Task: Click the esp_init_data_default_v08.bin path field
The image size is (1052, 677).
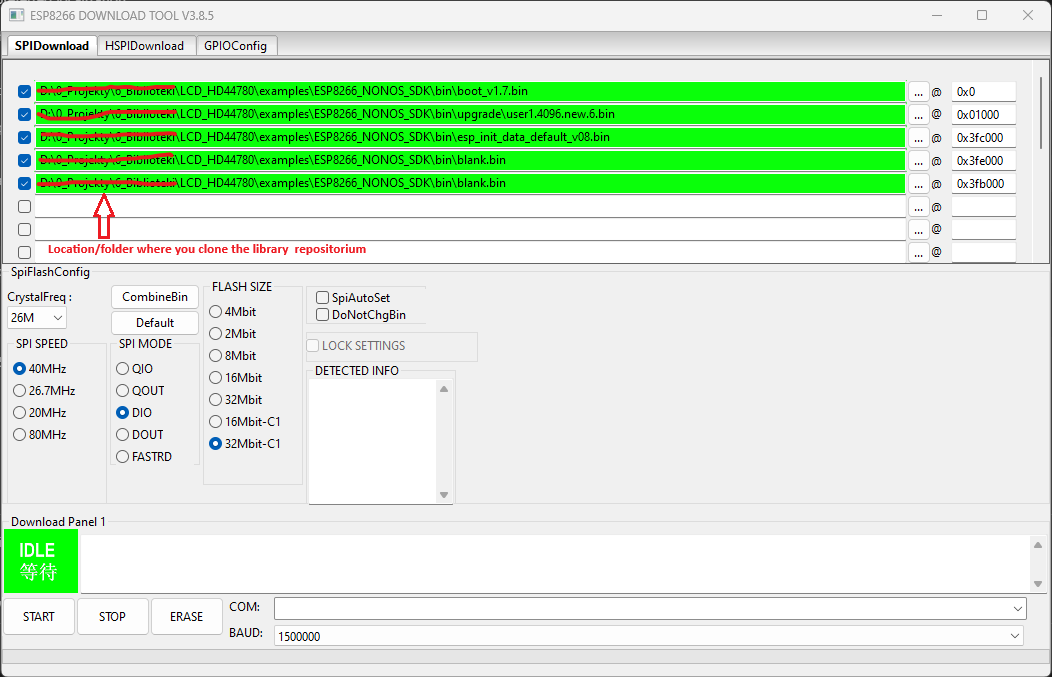Action: click(x=470, y=138)
